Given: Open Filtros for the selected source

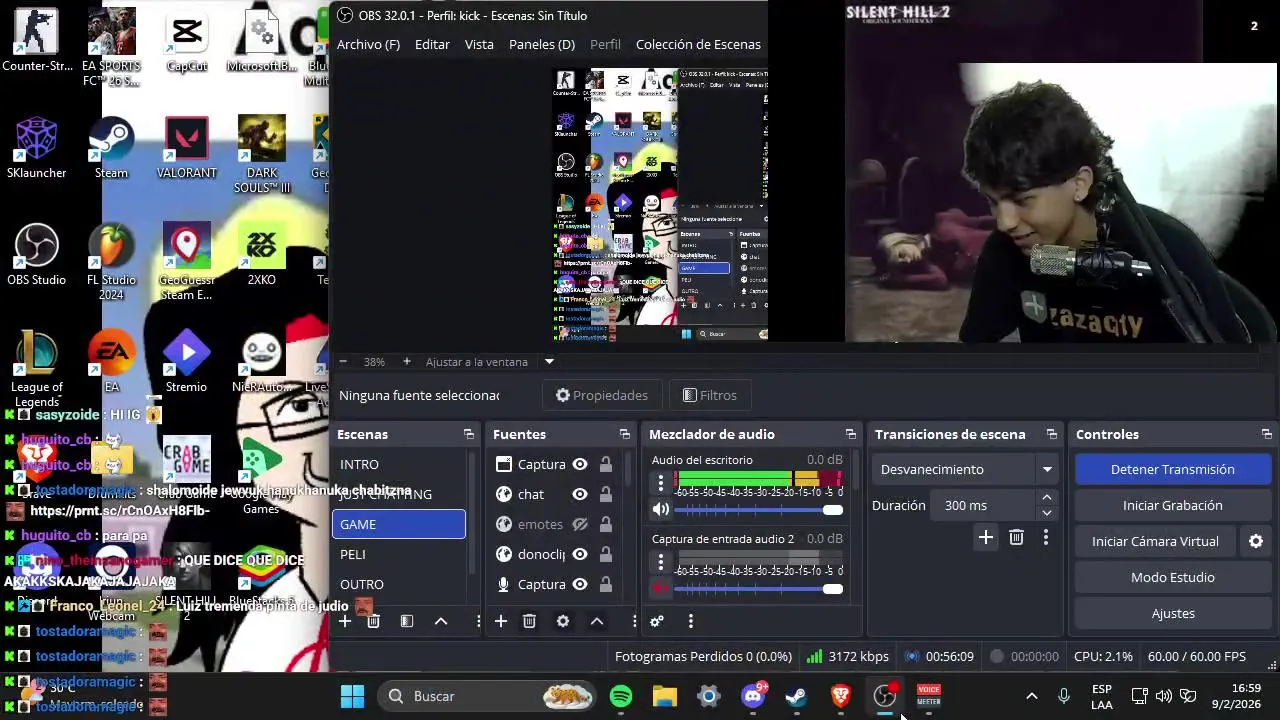Looking at the screenshot, I should coord(709,395).
